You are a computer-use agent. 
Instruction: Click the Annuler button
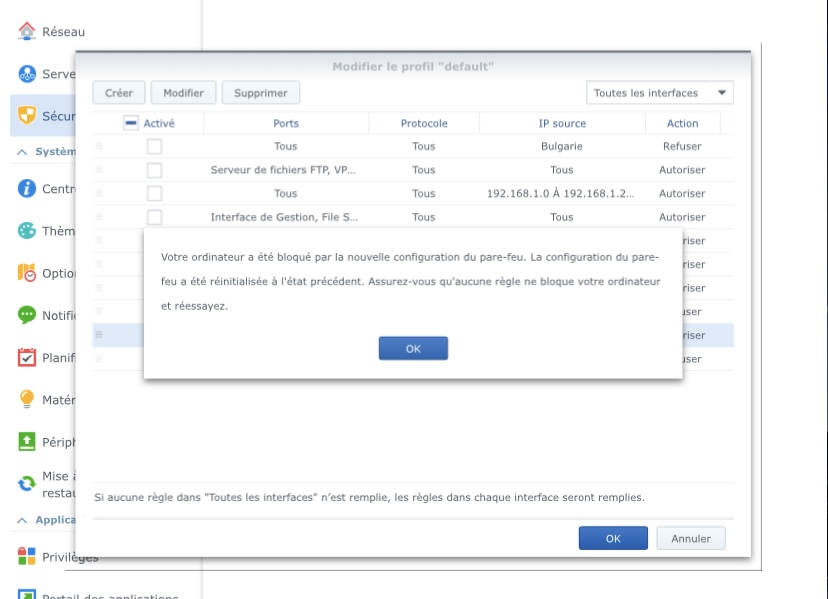[x=691, y=538]
